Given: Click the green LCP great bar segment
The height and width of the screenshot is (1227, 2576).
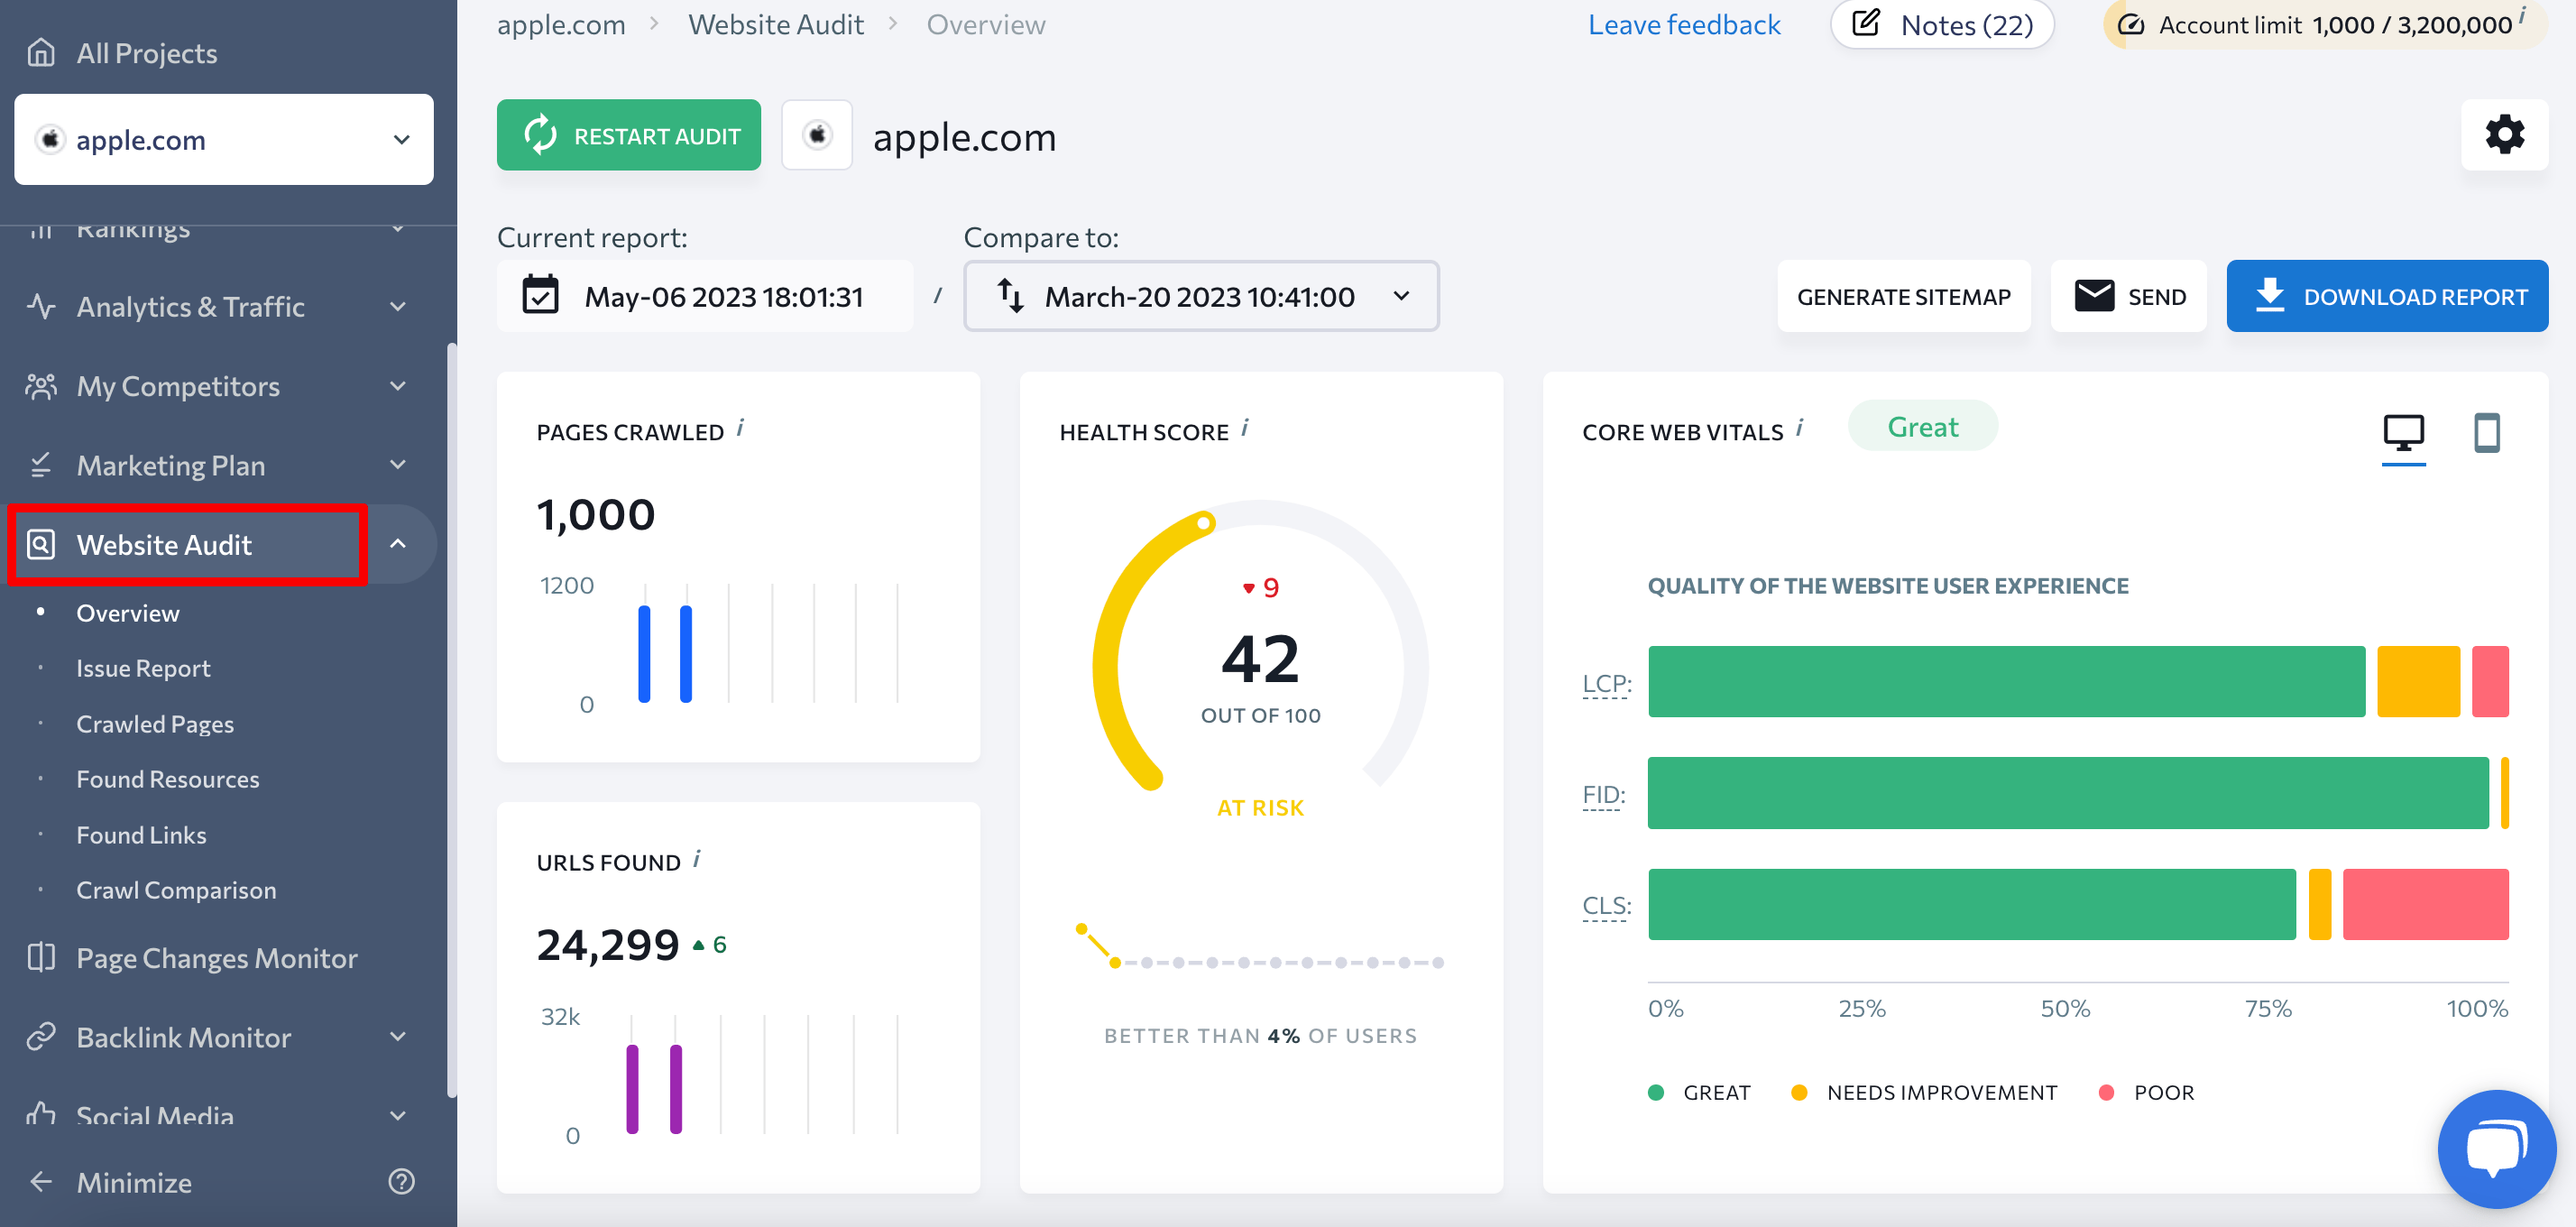Looking at the screenshot, I should [2006, 681].
